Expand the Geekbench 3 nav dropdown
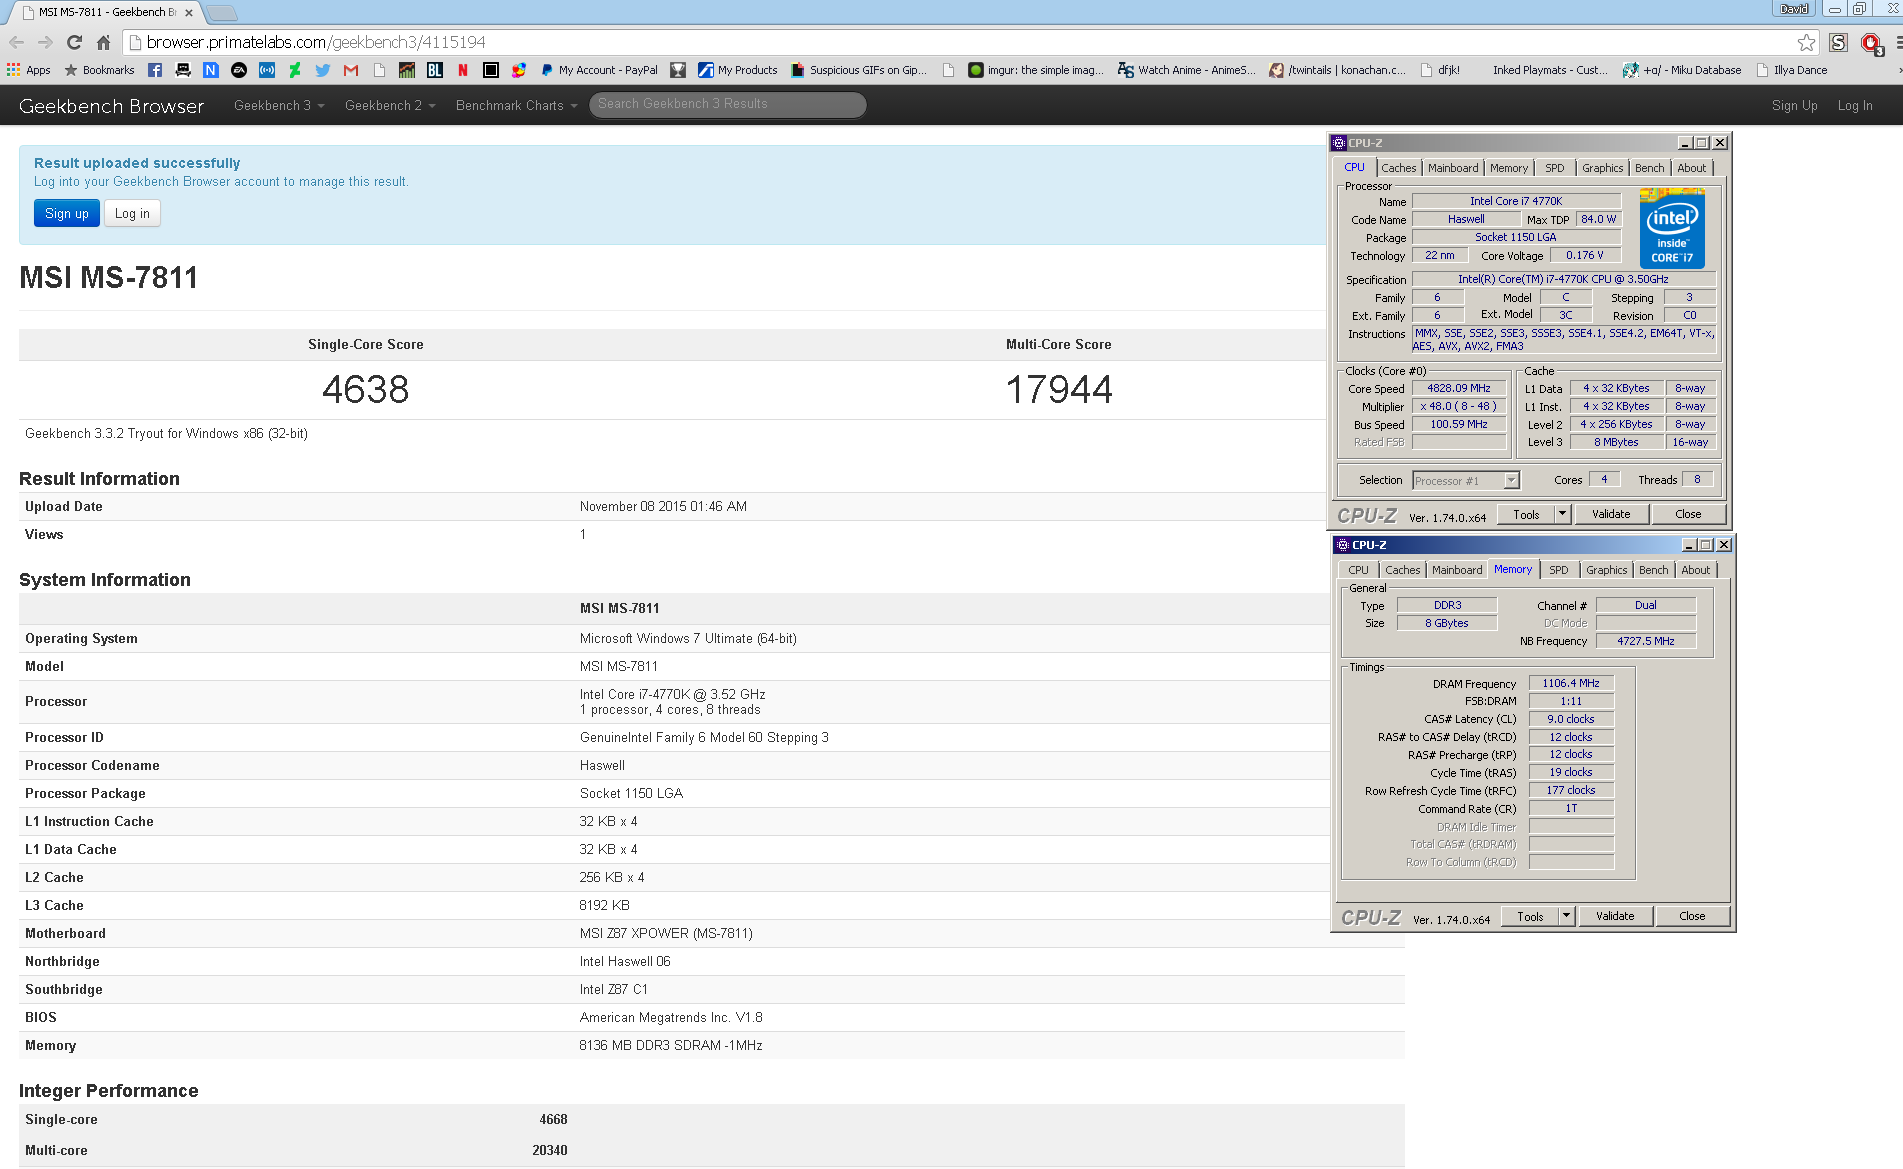1903x1169 pixels. point(279,105)
